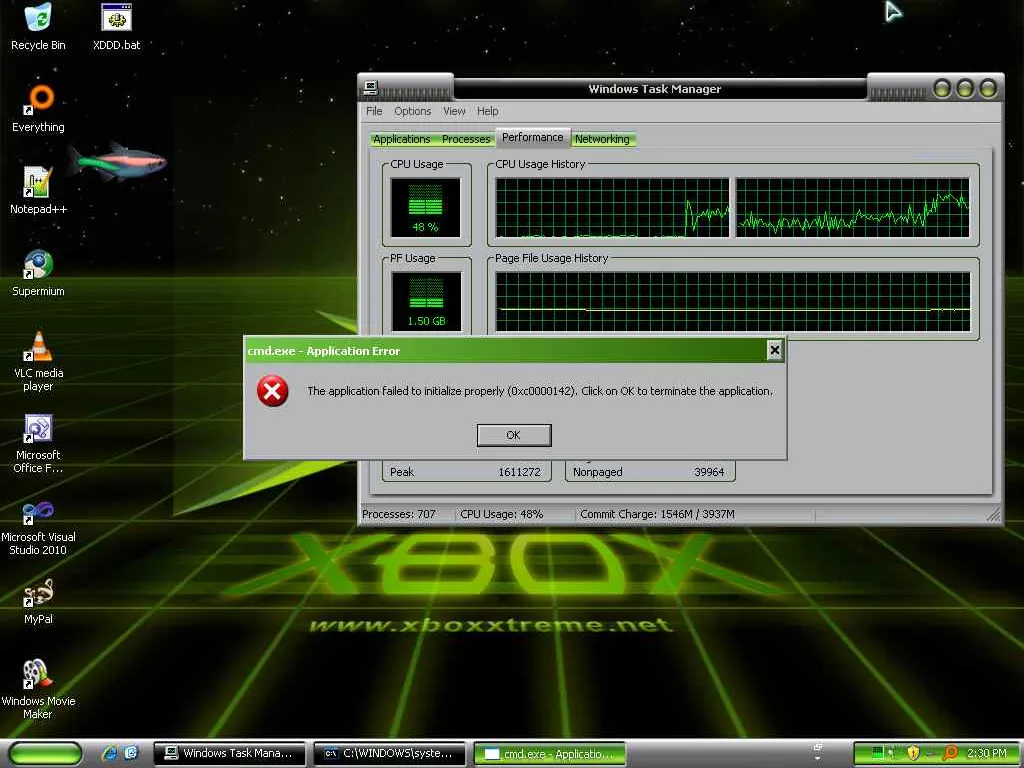Open the File menu in Task Manager
Viewport: 1024px width, 768px height.
click(x=374, y=111)
